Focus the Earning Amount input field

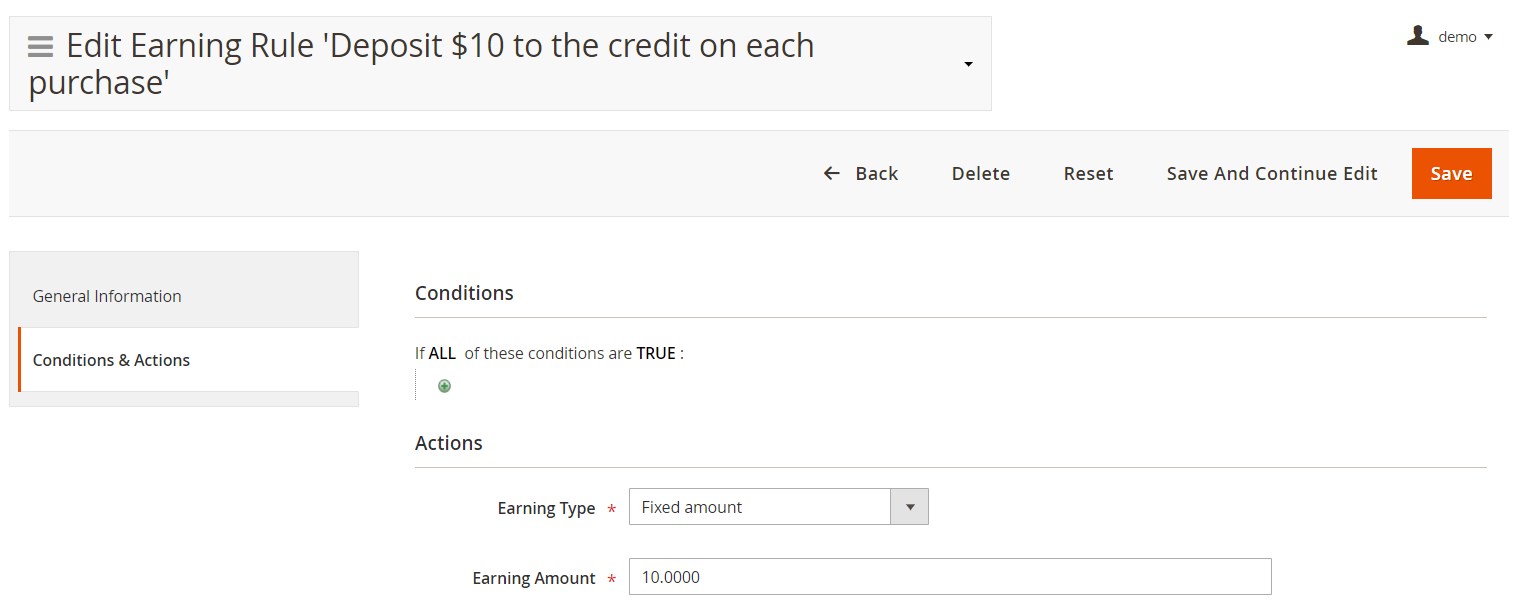click(x=950, y=577)
